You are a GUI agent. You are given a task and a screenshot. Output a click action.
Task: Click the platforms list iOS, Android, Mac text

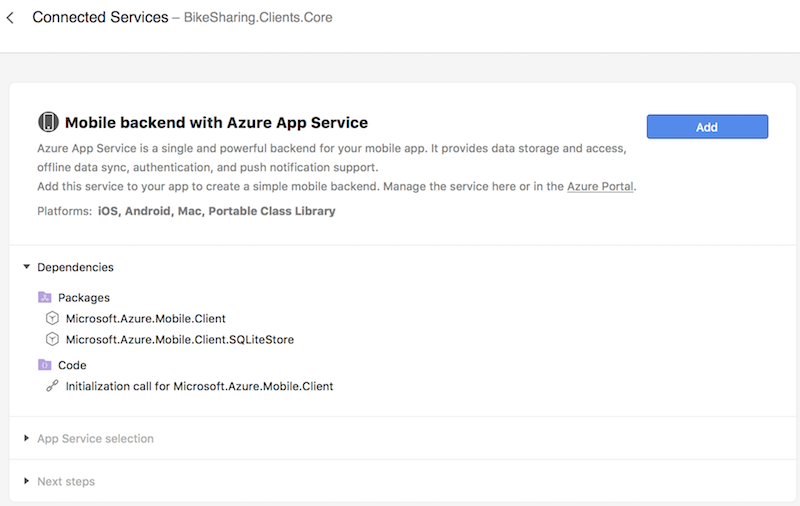point(216,211)
